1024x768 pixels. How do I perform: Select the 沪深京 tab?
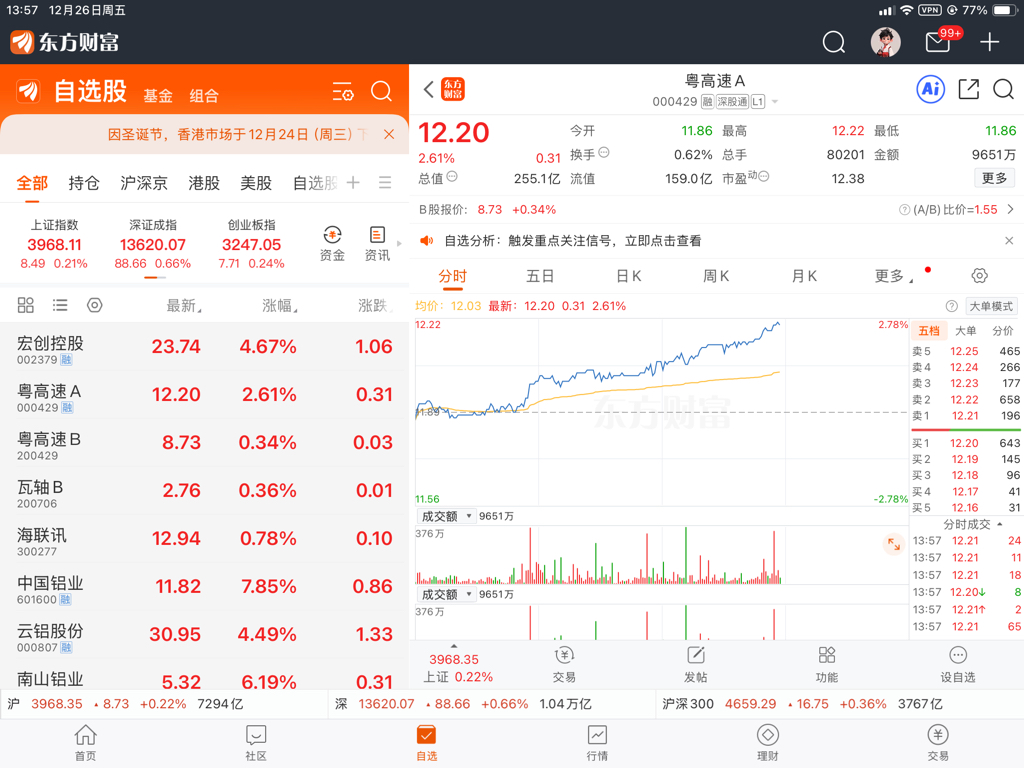pos(144,183)
